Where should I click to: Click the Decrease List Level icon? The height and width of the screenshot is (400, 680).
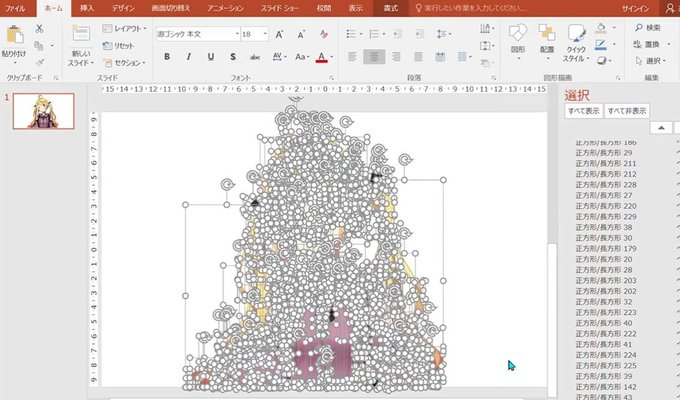tap(397, 34)
